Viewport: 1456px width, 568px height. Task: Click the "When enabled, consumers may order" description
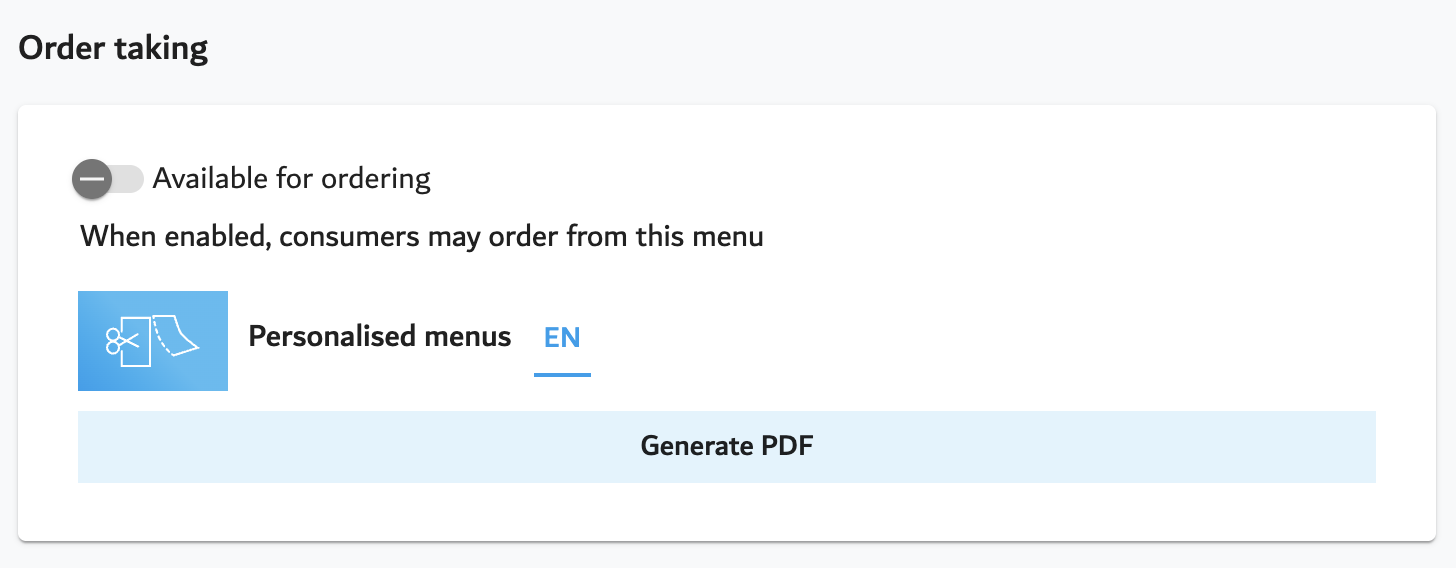[422, 238]
